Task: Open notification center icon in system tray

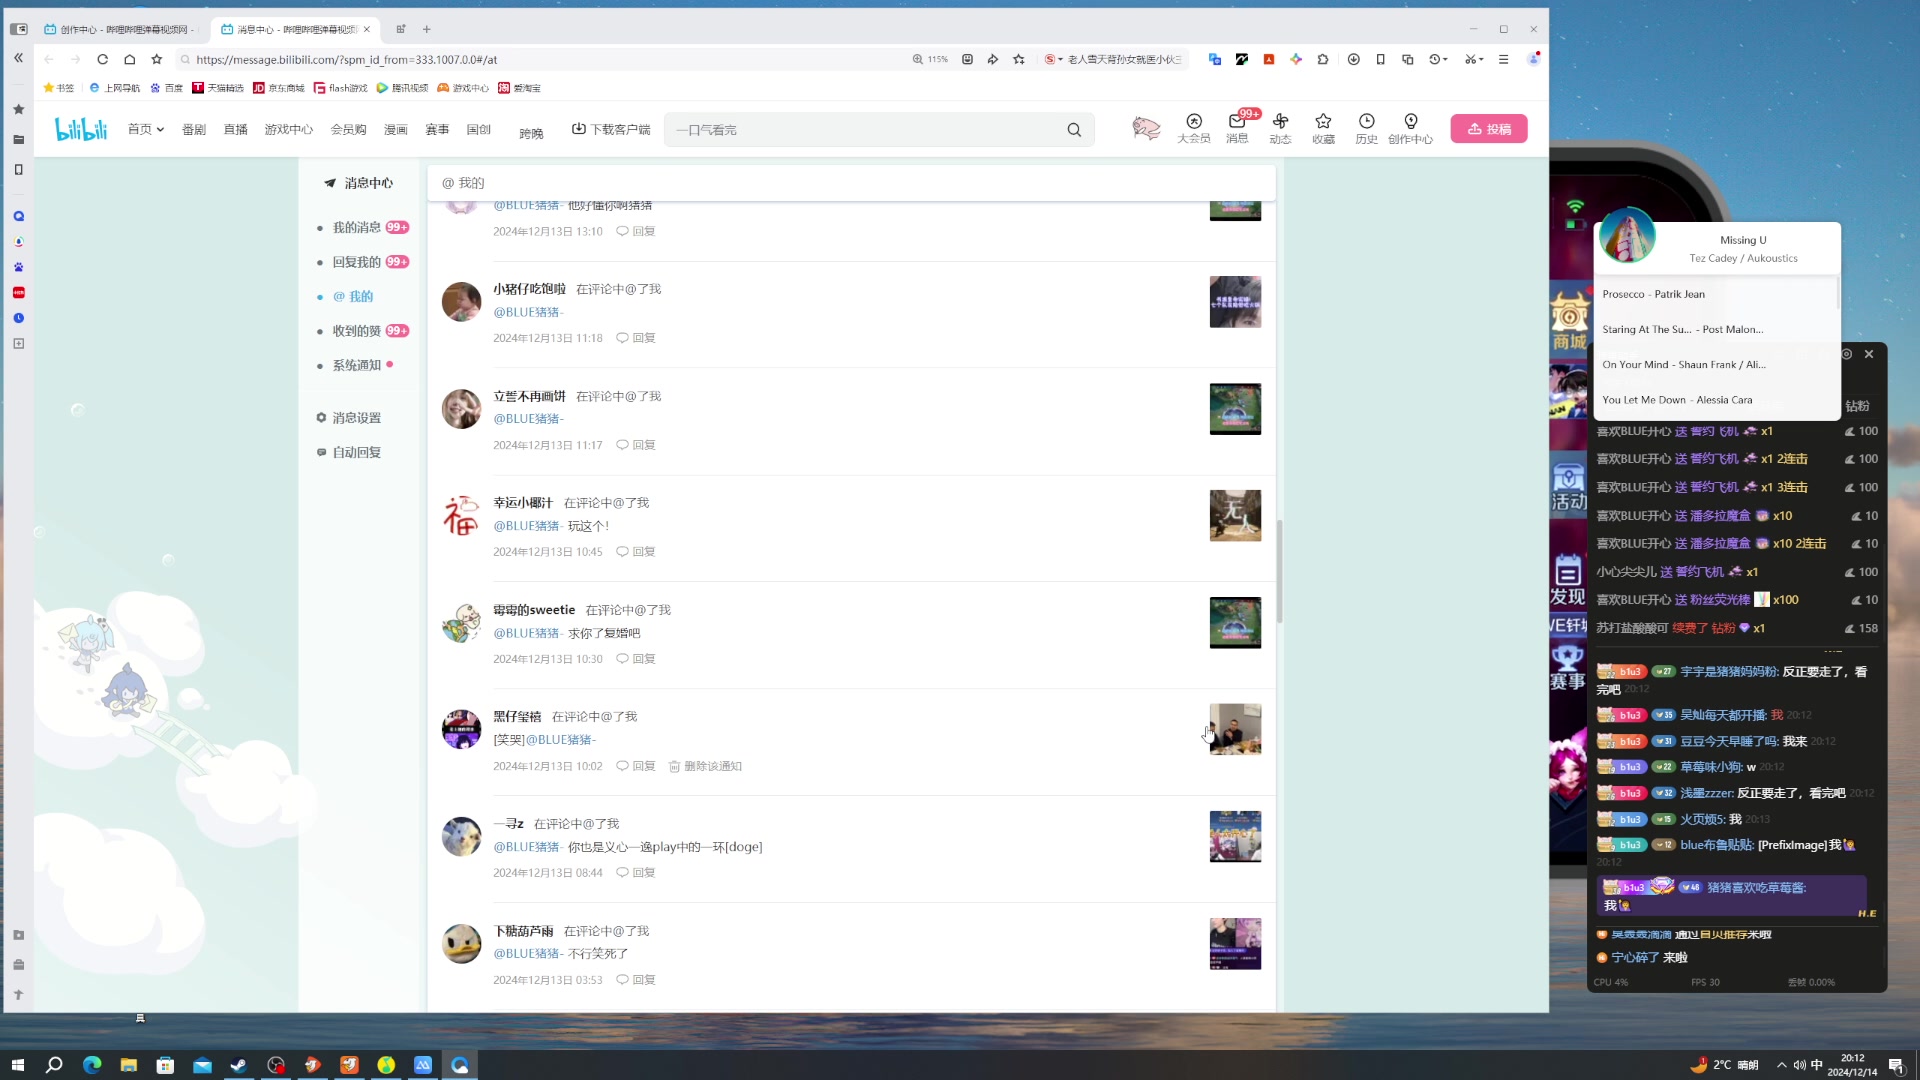Action: [x=1895, y=1065]
